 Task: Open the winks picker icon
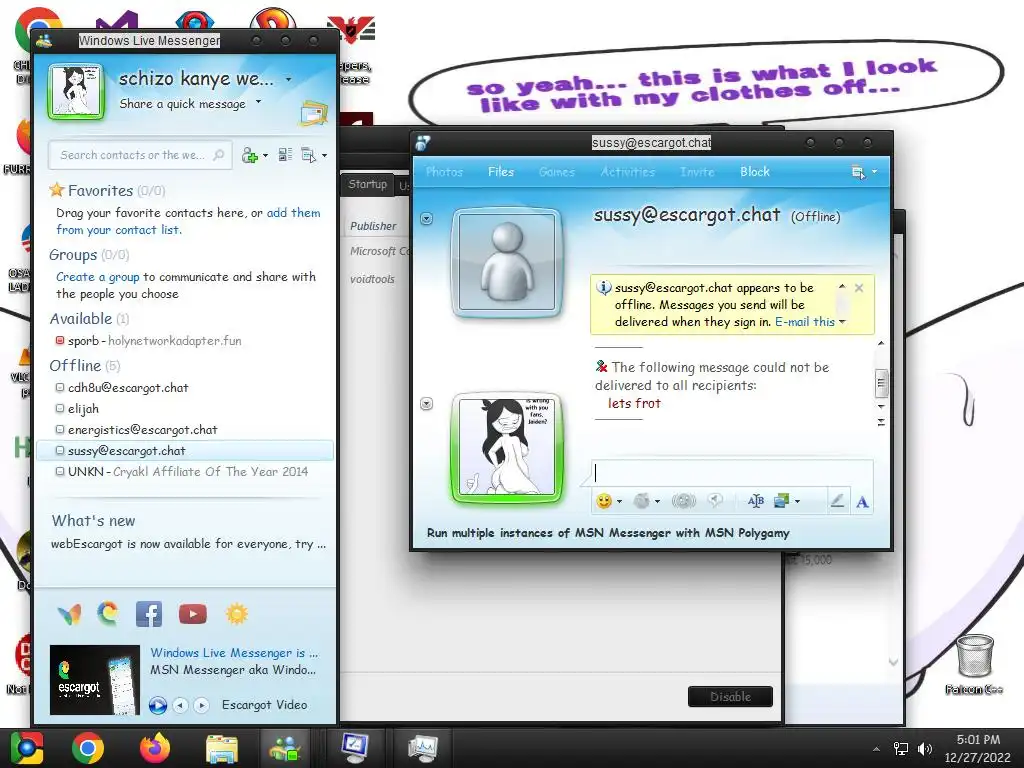pyautogui.click(x=642, y=501)
